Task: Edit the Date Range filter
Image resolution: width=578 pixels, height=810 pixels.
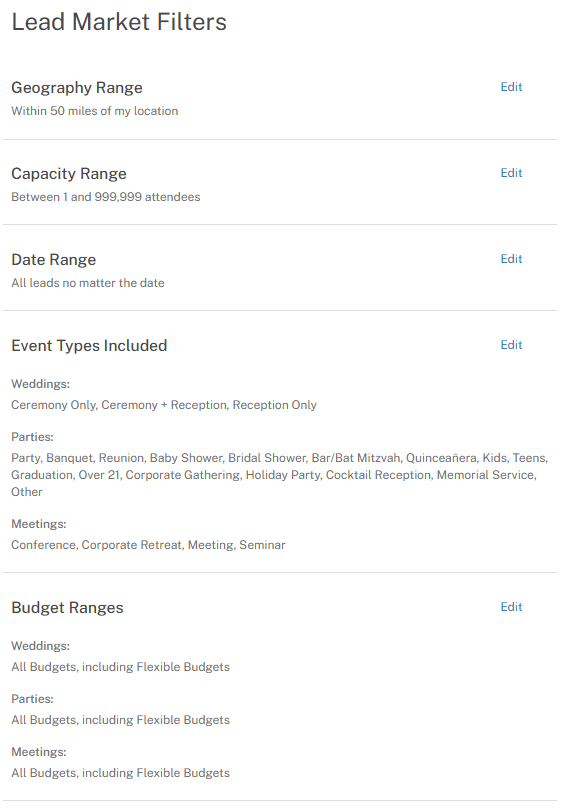Action: pyautogui.click(x=511, y=259)
